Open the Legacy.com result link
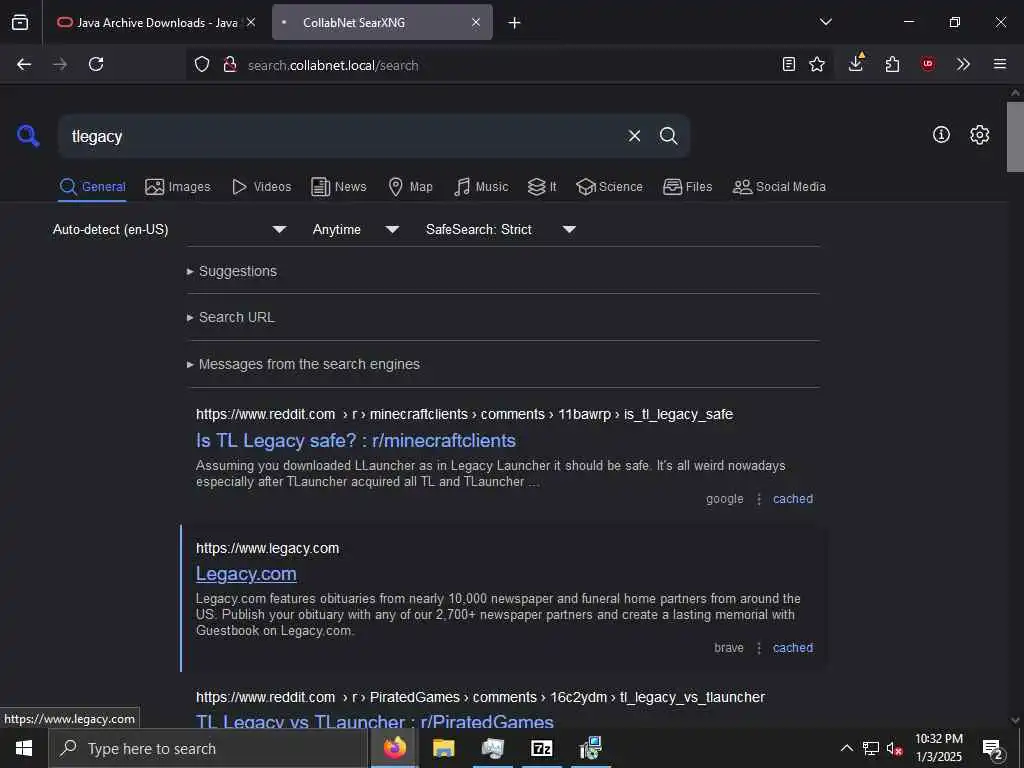1024x768 pixels. coord(246,574)
